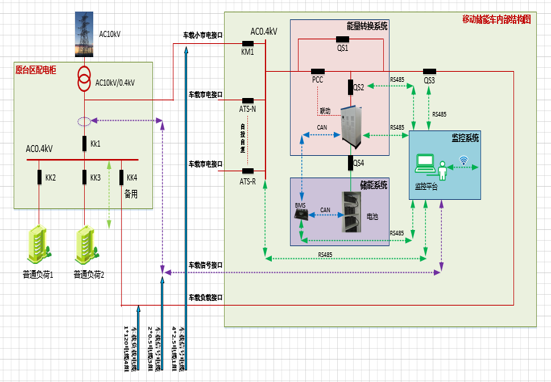Click the QS1 switch block
The height and width of the screenshot is (382, 551).
point(343,39)
